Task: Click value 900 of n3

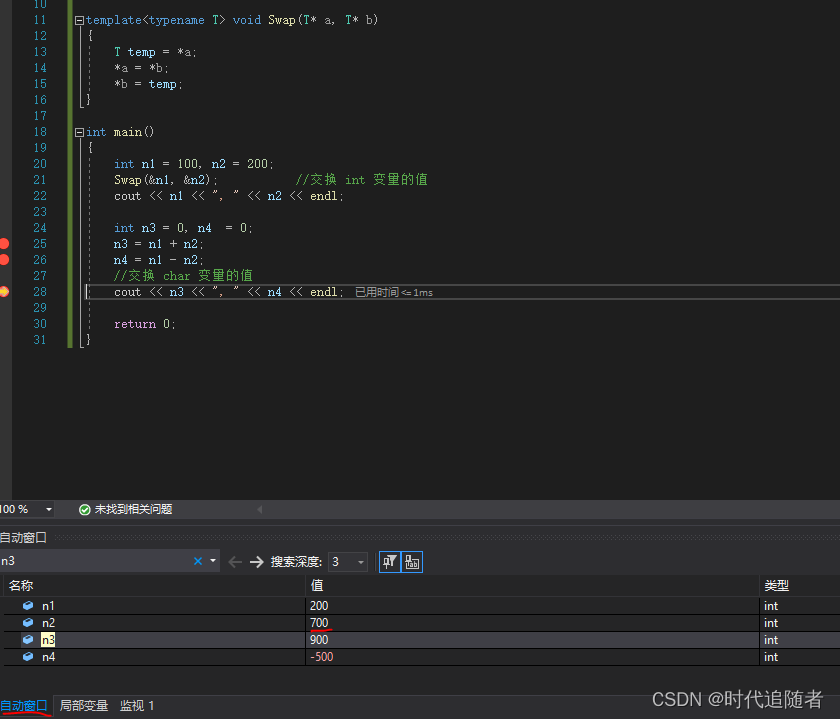Action: (319, 640)
